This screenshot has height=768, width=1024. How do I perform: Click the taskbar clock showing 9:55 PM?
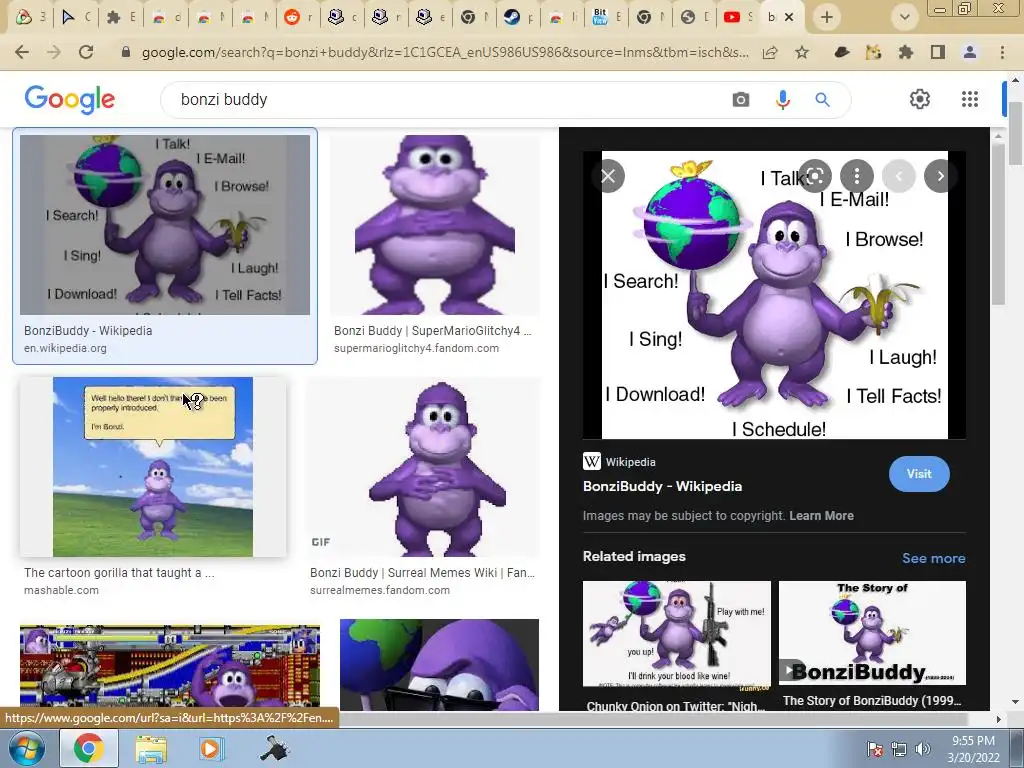coord(973,749)
